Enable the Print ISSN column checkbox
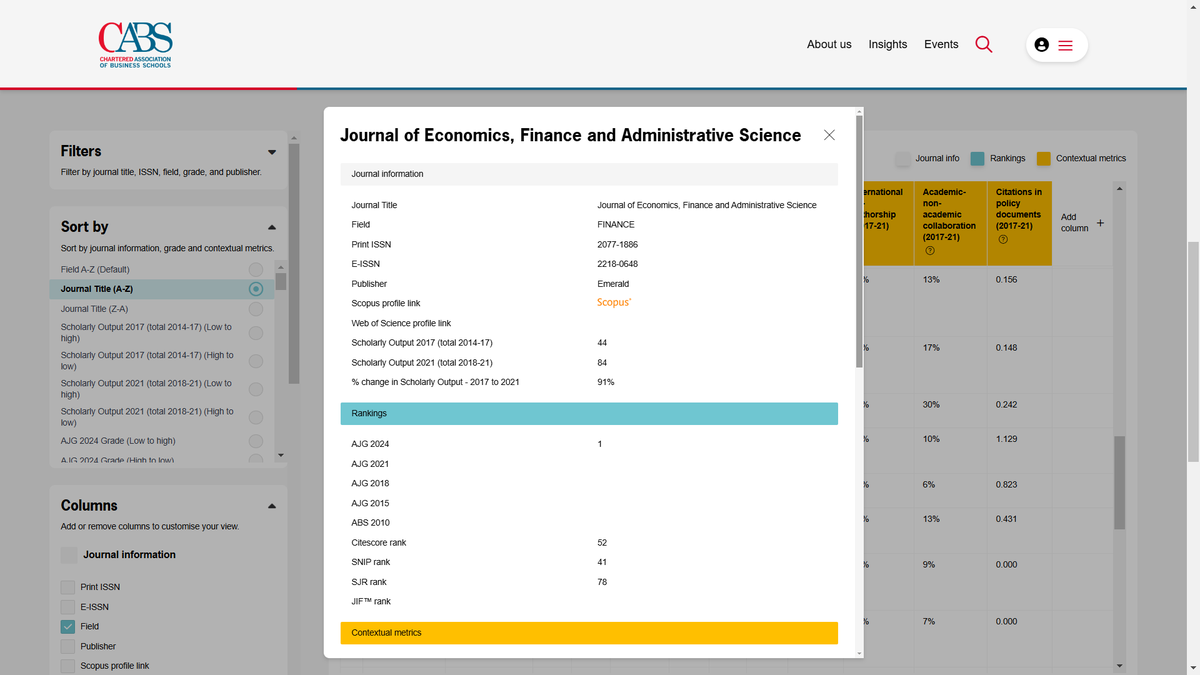 (x=67, y=587)
